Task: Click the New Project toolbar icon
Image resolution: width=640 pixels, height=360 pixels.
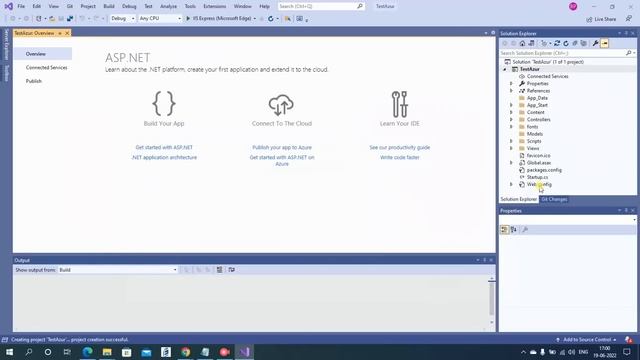Action: pyautogui.click(x=38, y=19)
